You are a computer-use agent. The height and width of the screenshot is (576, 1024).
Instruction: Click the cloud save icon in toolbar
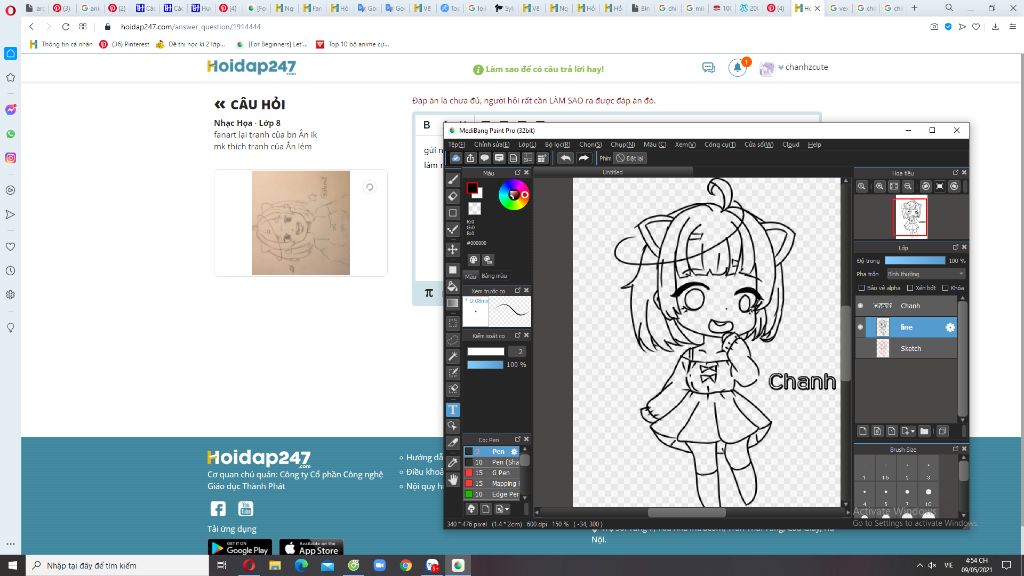coord(456,158)
